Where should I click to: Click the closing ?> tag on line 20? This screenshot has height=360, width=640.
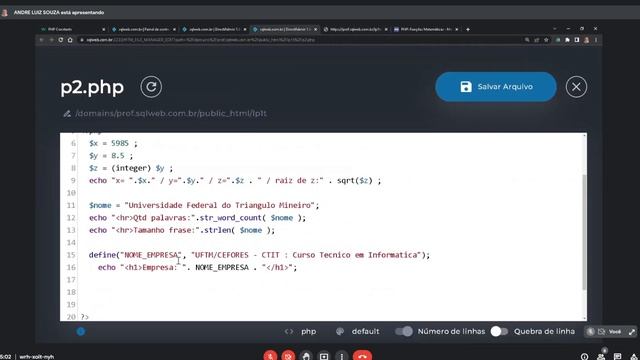84,317
